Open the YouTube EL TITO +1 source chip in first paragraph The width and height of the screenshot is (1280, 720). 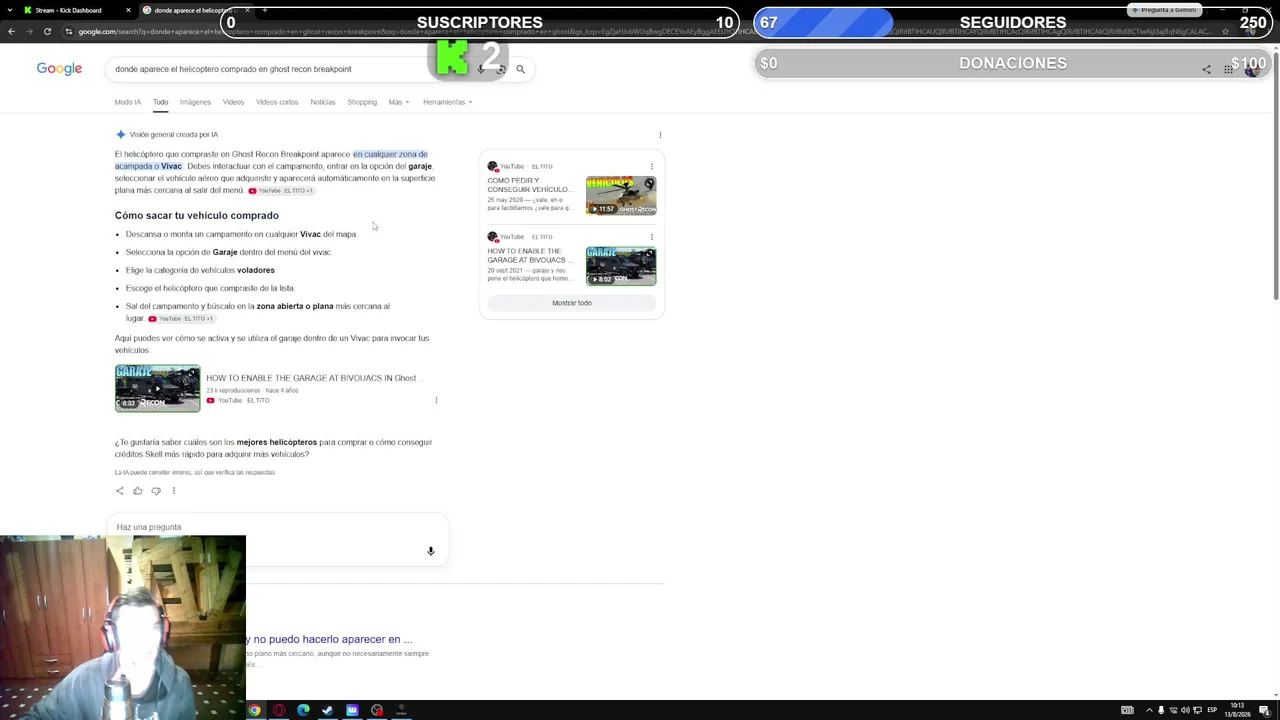point(281,190)
